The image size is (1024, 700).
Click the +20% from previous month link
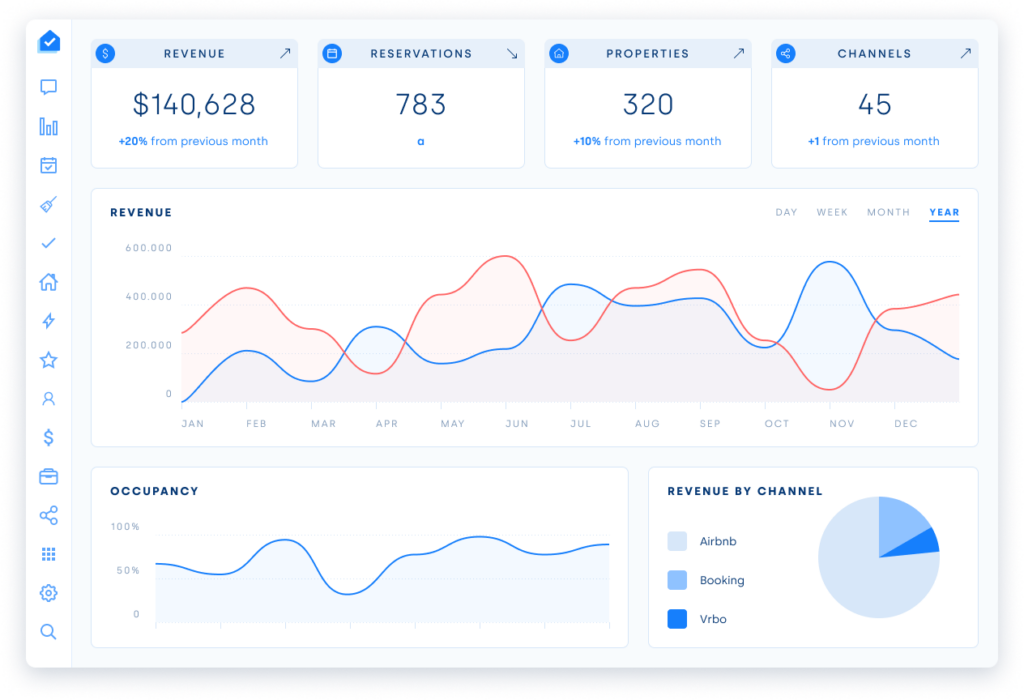[194, 141]
